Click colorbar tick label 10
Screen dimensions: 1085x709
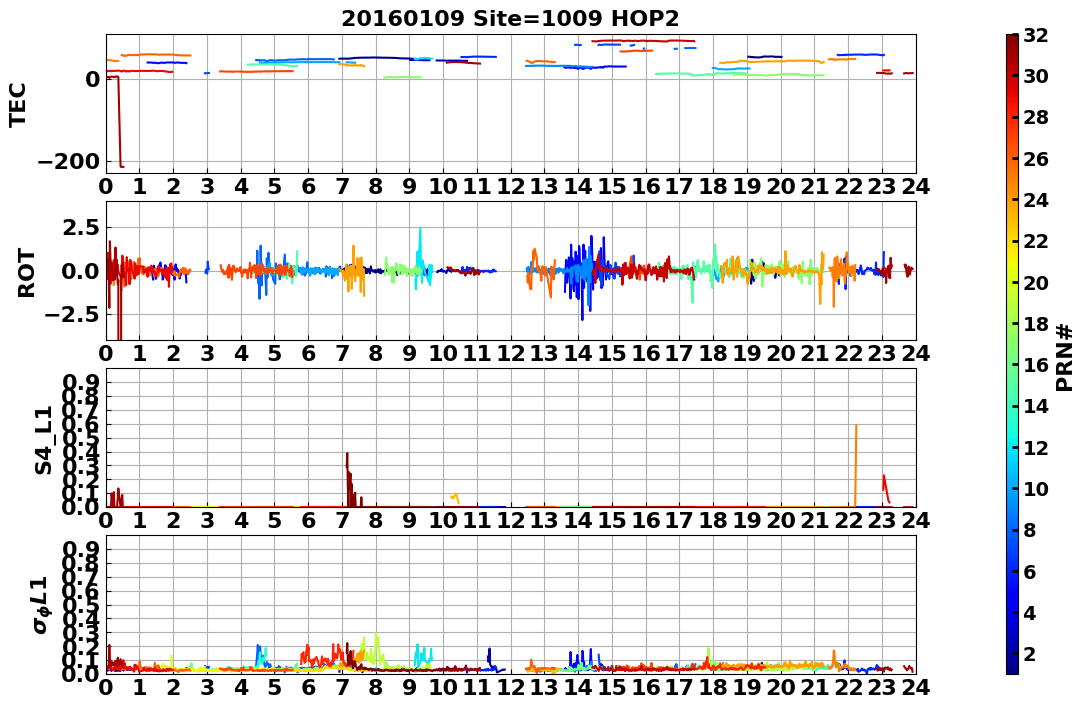click(x=1034, y=489)
